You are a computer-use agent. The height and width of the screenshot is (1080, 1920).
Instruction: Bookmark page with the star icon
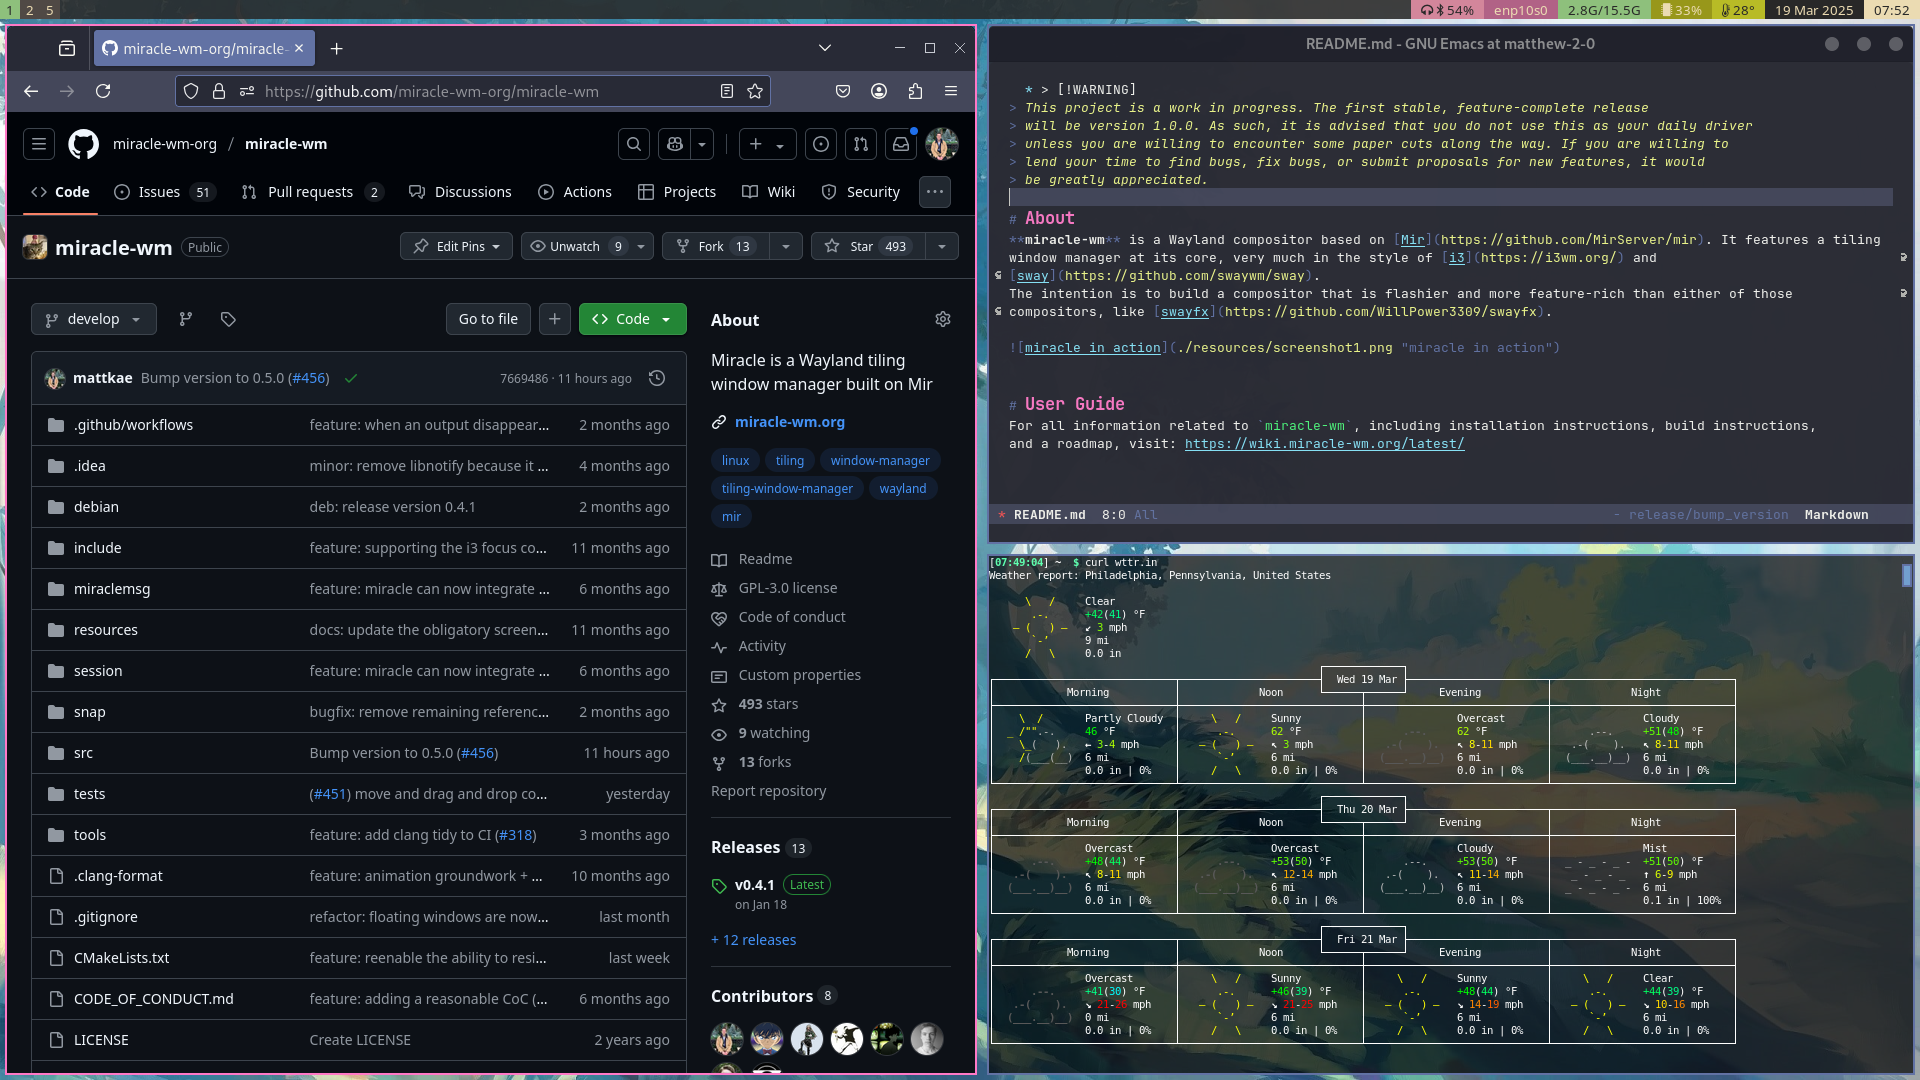pos(755,91)
